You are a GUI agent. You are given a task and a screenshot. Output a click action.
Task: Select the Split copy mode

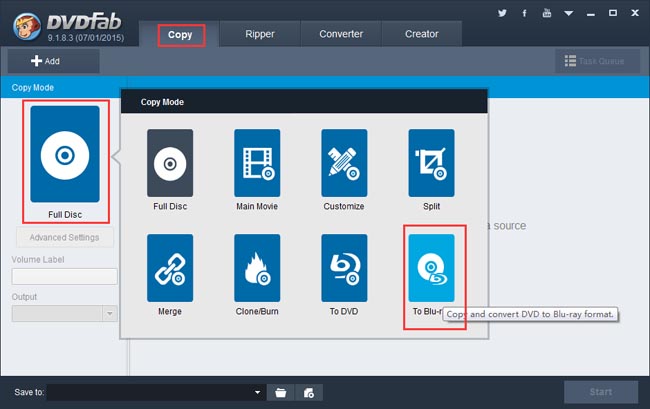coord(431,163)
